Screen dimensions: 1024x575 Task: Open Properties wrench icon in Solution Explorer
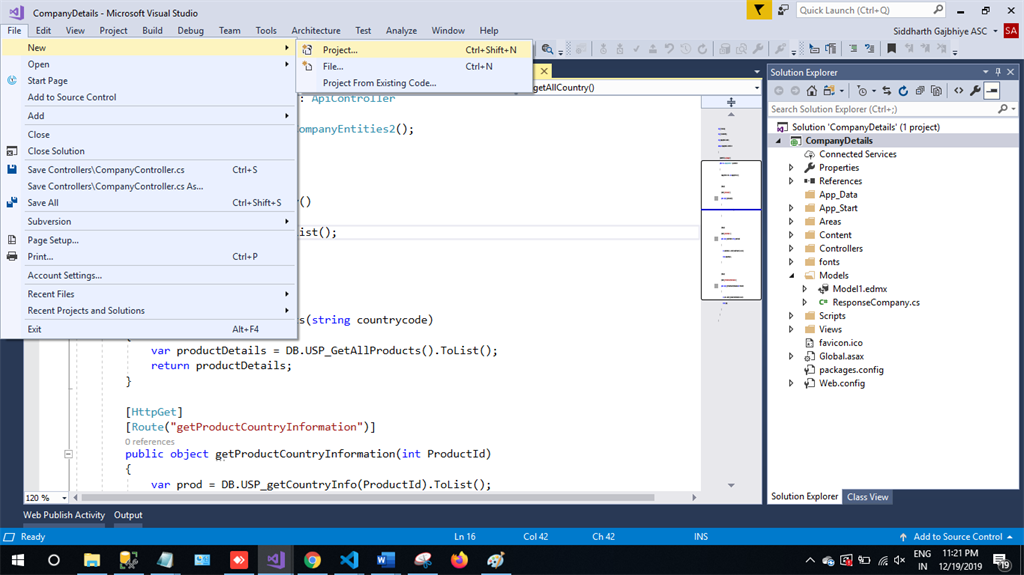coord(975,91)
